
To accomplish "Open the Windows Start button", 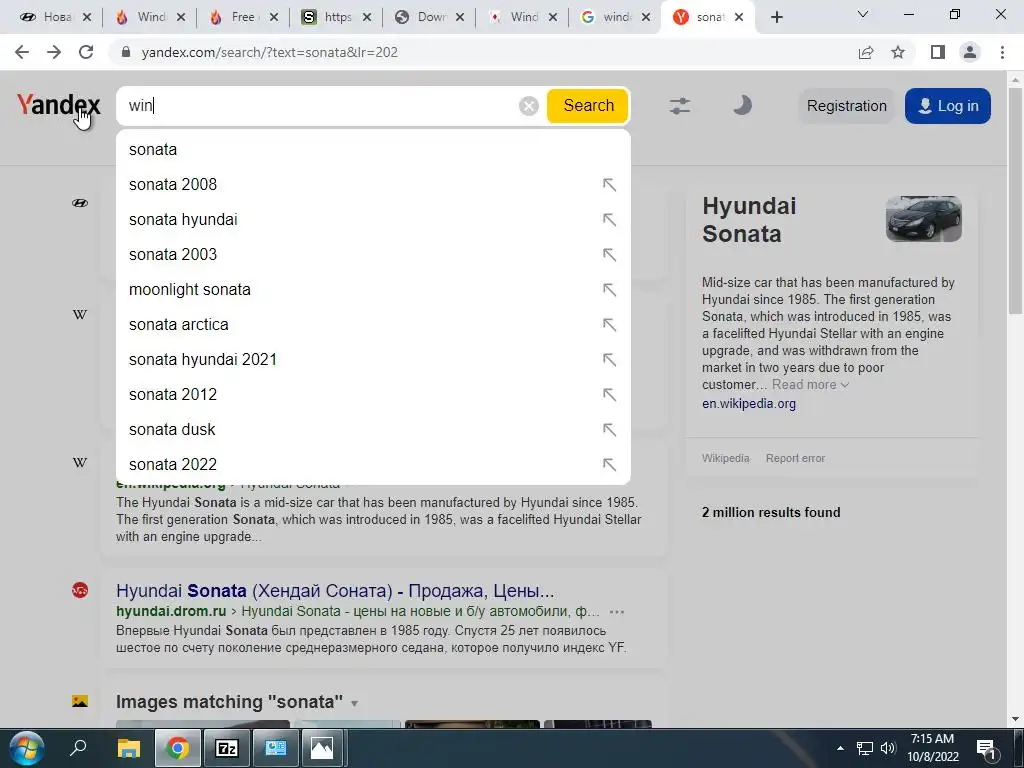I will click(26, 748).
